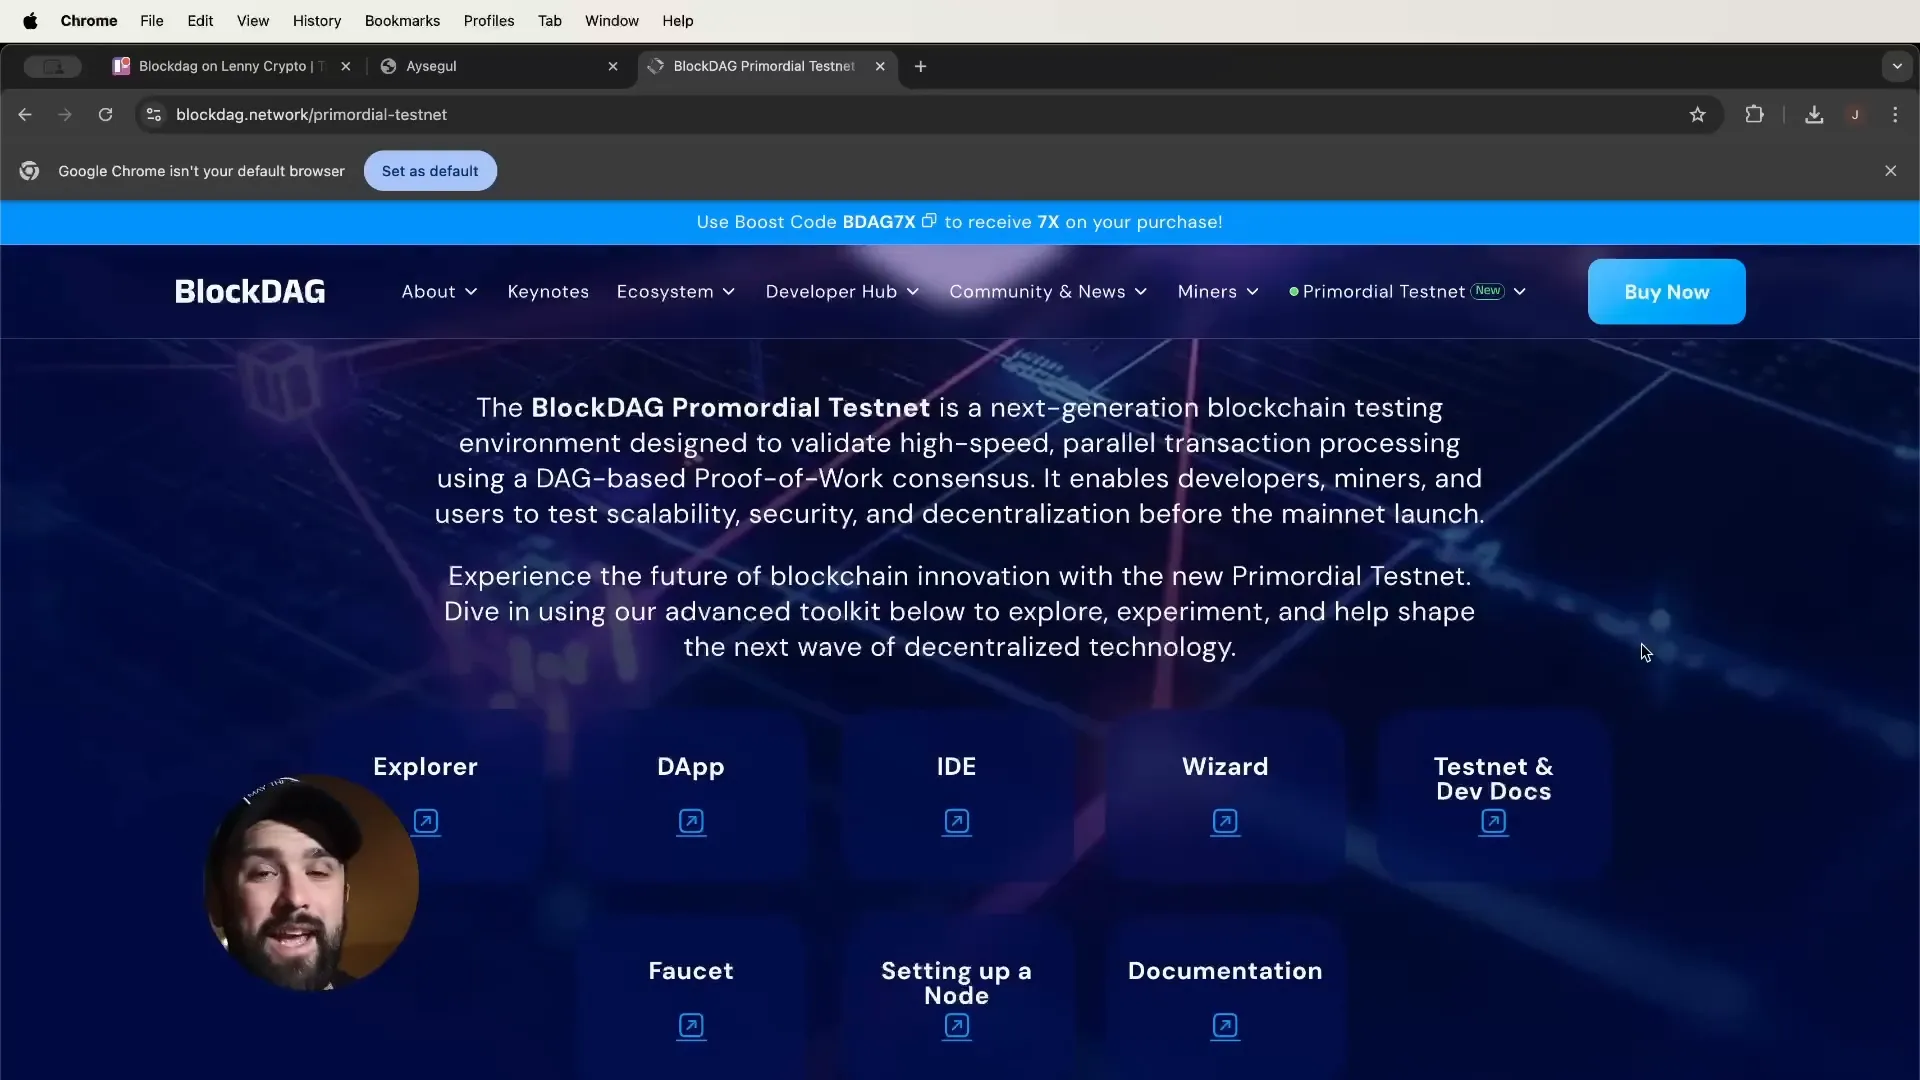Image resolution: width=1920 pixels, height=1080 pixels.
Task: Expand the Primordial Testnet dropdown
Action: [1408, 292]
